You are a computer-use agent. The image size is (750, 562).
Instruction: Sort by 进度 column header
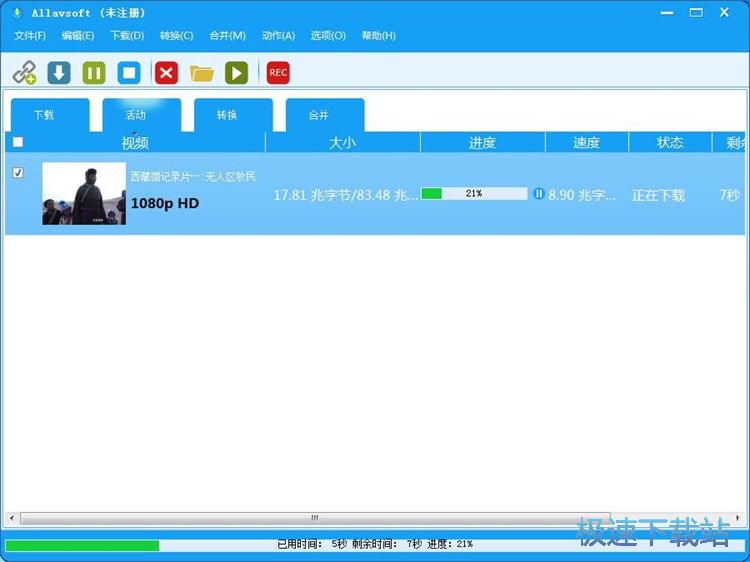483,143
